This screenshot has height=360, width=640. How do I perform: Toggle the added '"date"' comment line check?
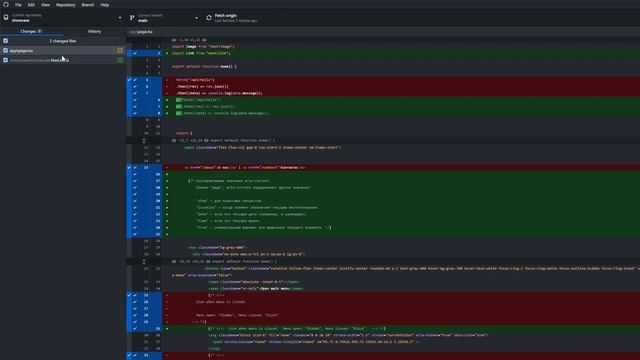coord(135,214)
